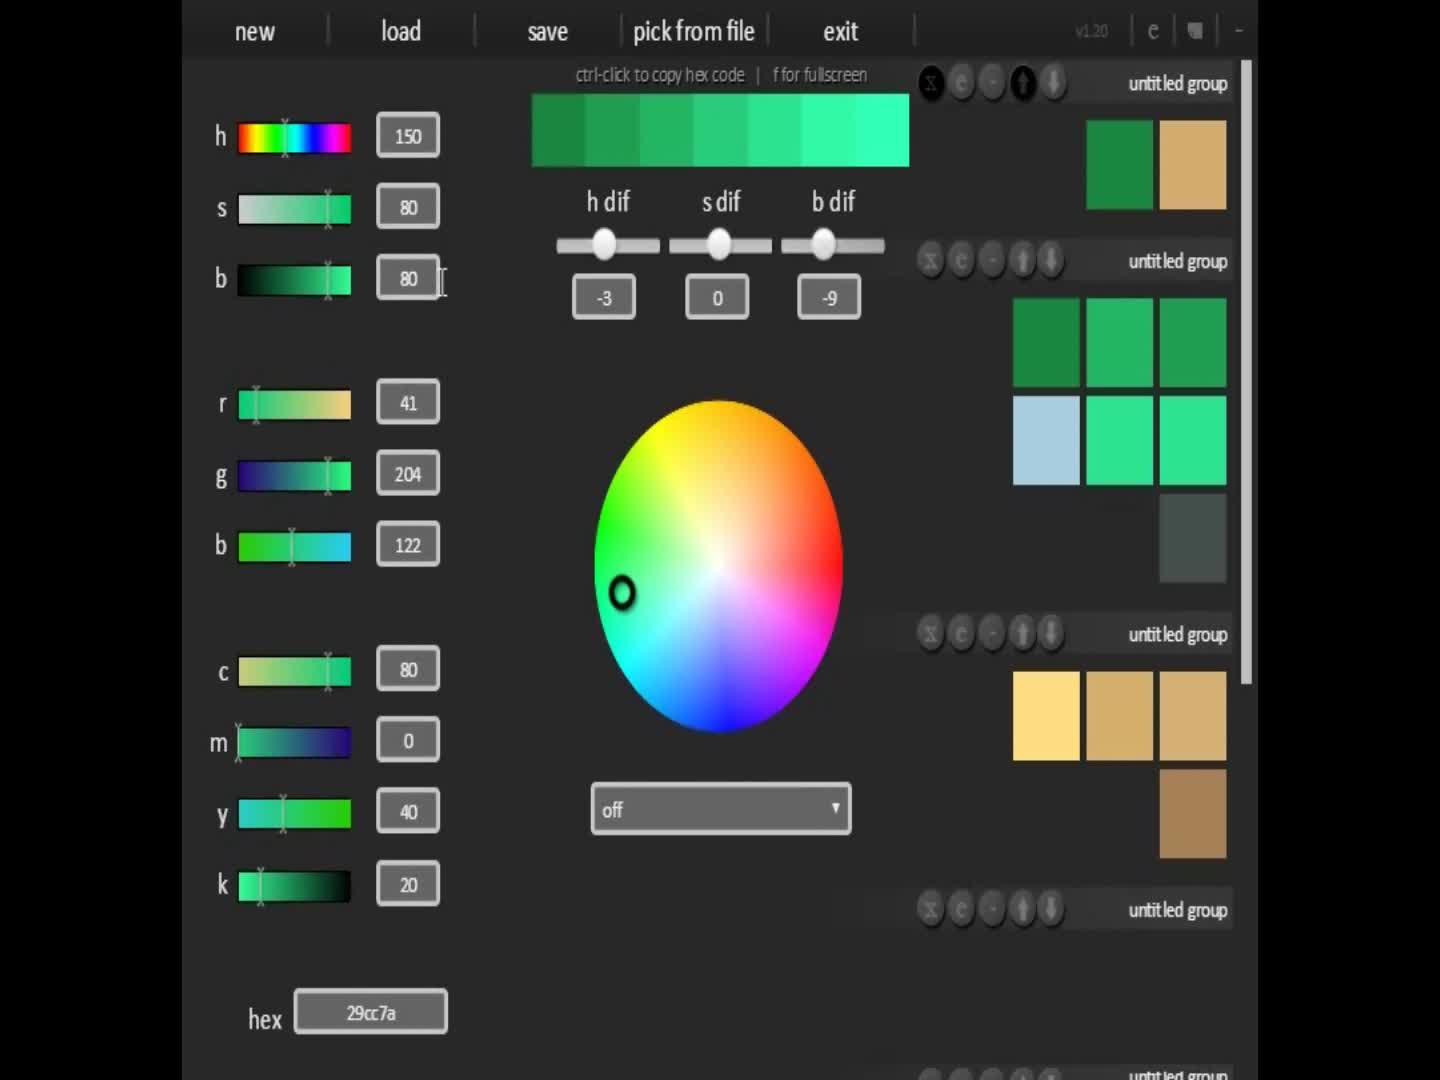Click up arrow icon of third untitled group

(1022, 634)
